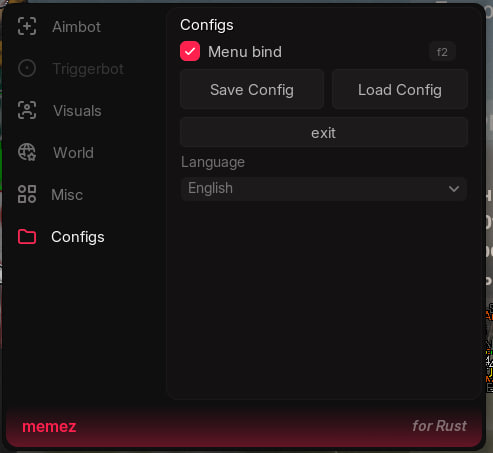Expand the chevron arrow on Language selector
Screen dimensions: 493x453
[x=454, y=189]
